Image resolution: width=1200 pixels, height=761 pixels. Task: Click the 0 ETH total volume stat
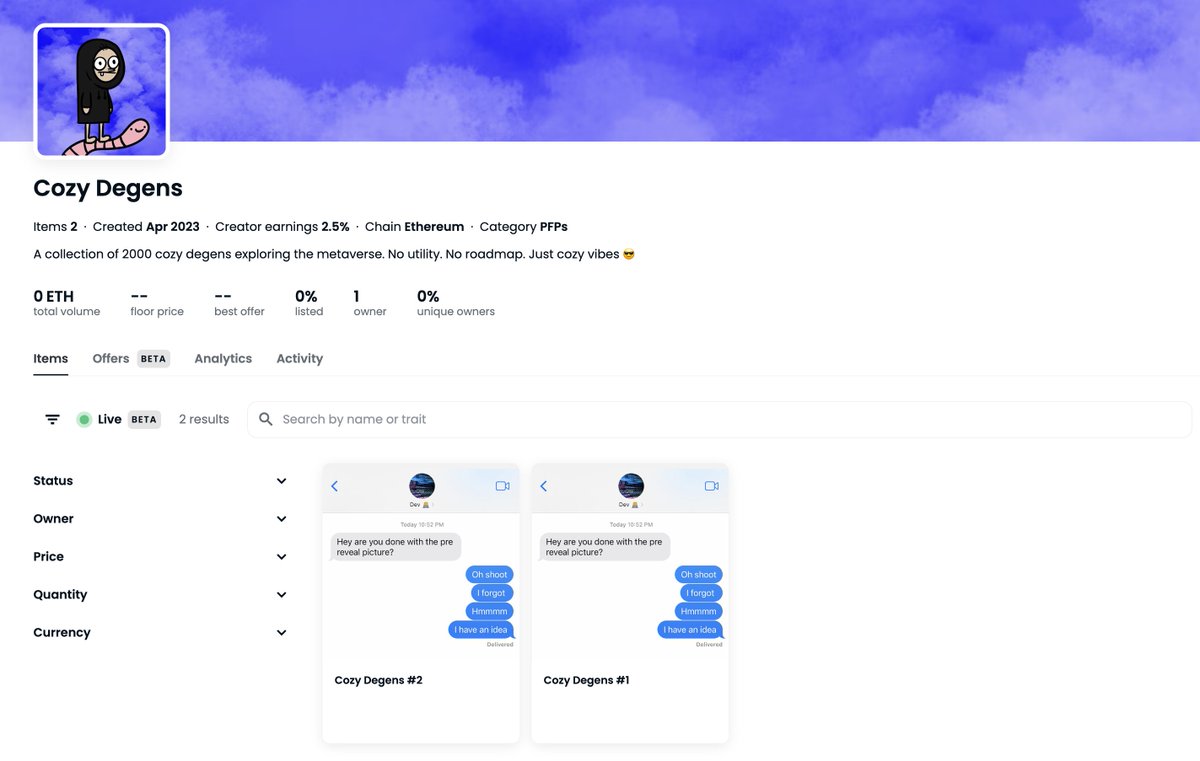[67, 303]
